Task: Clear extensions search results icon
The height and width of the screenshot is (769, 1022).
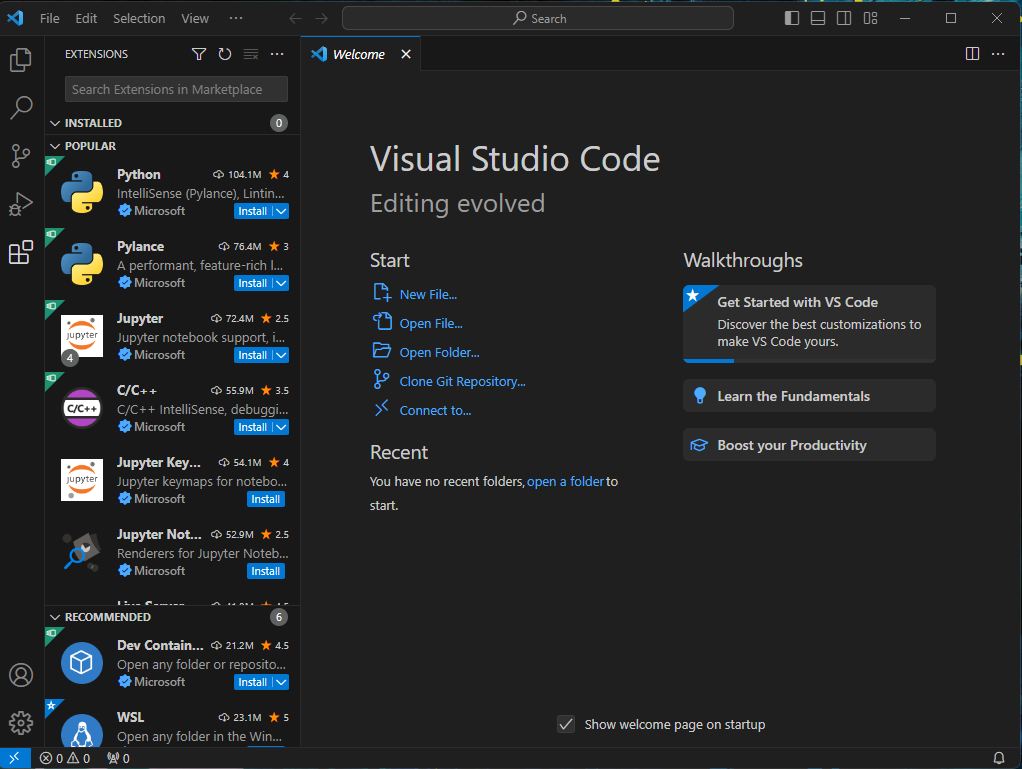Action: tap(251, 54)
